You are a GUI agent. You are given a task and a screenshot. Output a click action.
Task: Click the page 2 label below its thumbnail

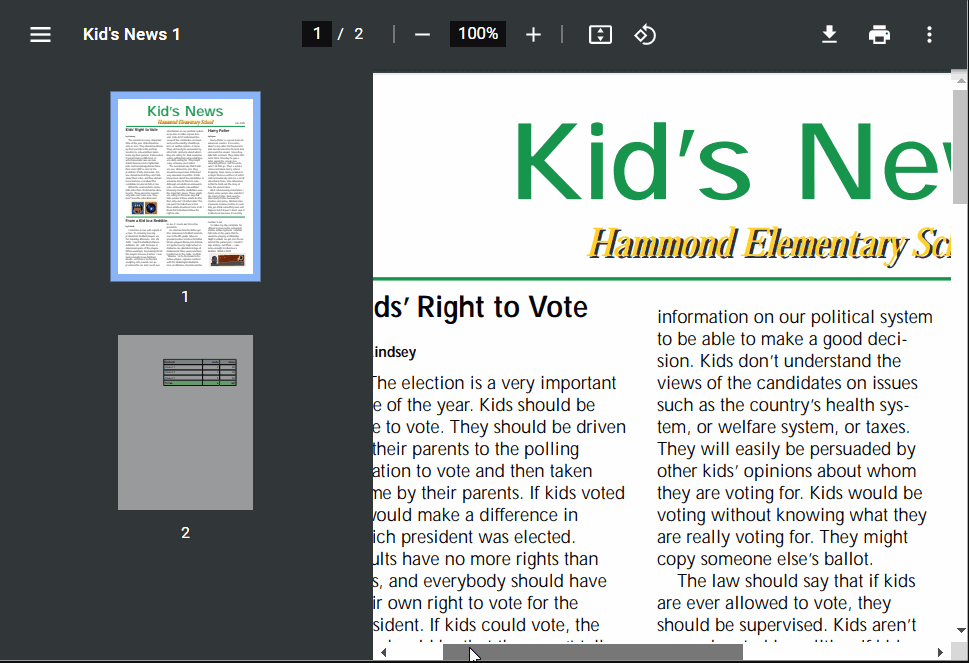(x=184, y=532)
